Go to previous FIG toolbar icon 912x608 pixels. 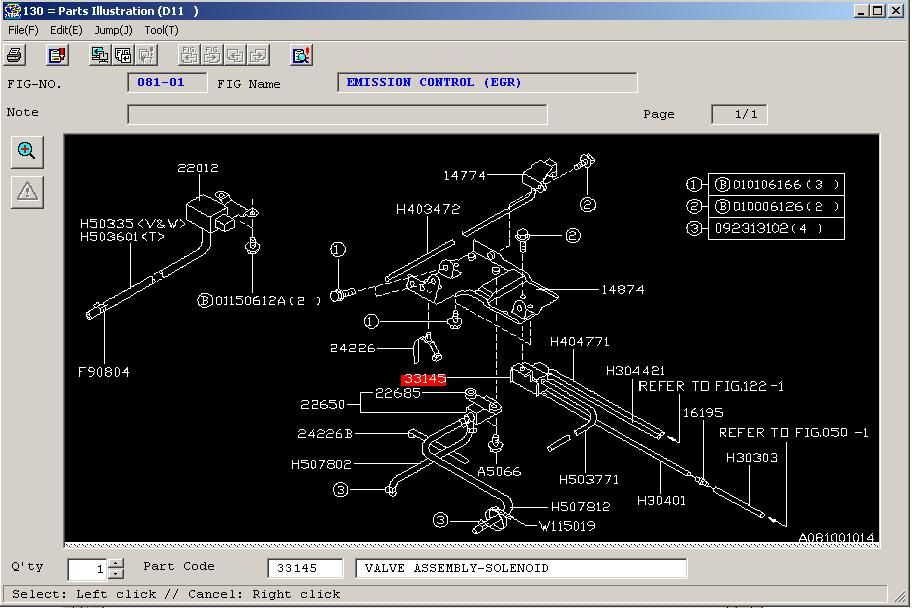(x=188, y=55)
